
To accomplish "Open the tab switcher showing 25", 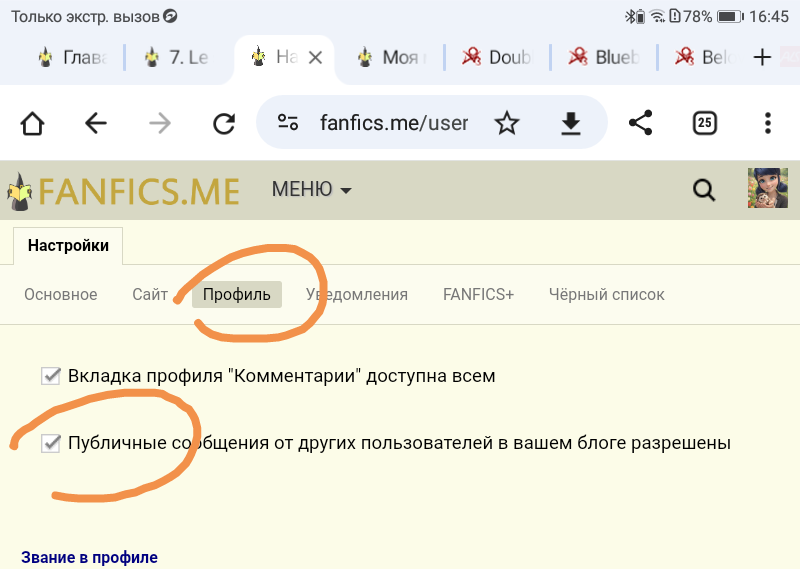I will (704, 123).
